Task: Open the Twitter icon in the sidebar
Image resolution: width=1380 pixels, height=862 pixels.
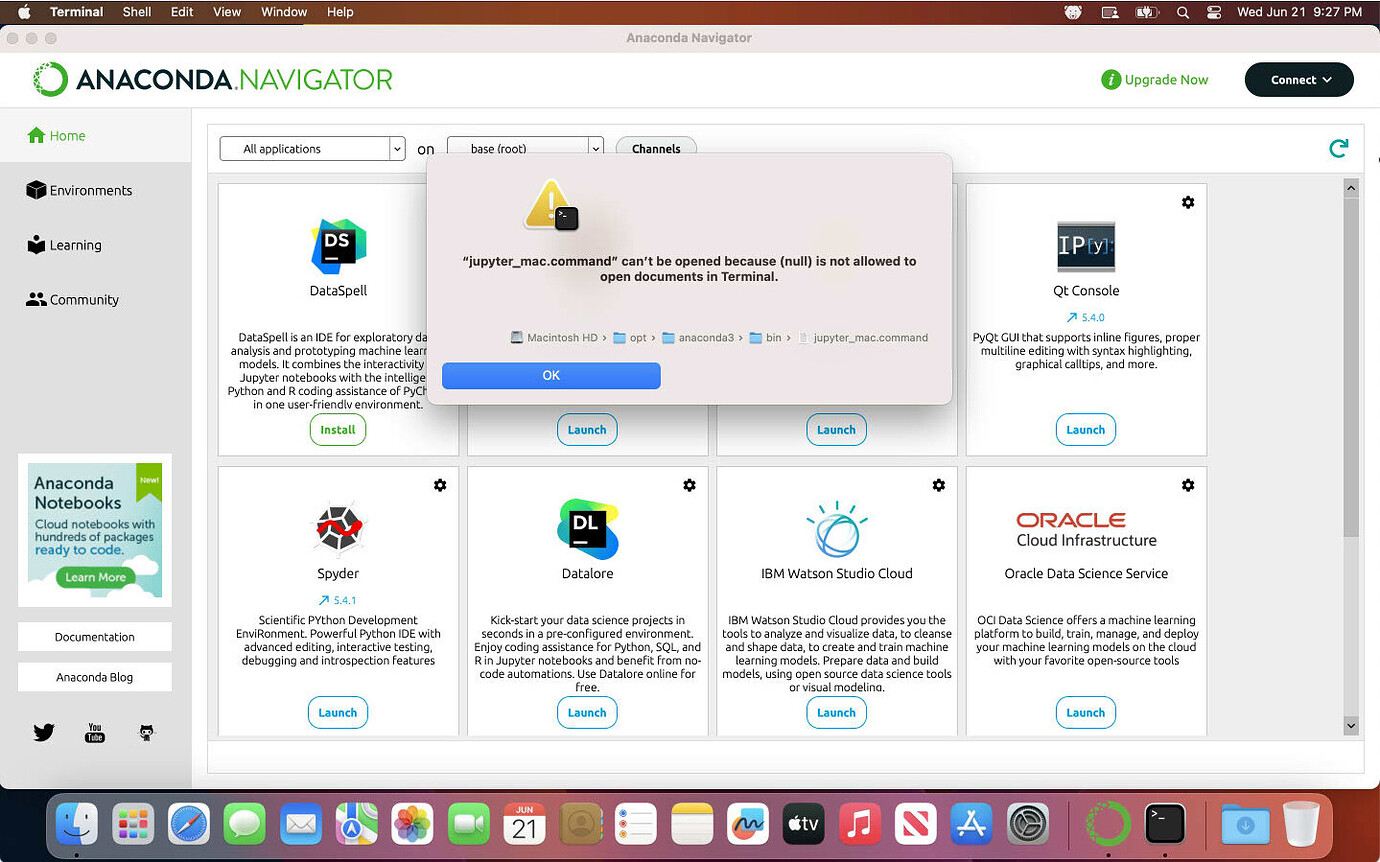Action: pyautogui.click(x=43, y=733)
